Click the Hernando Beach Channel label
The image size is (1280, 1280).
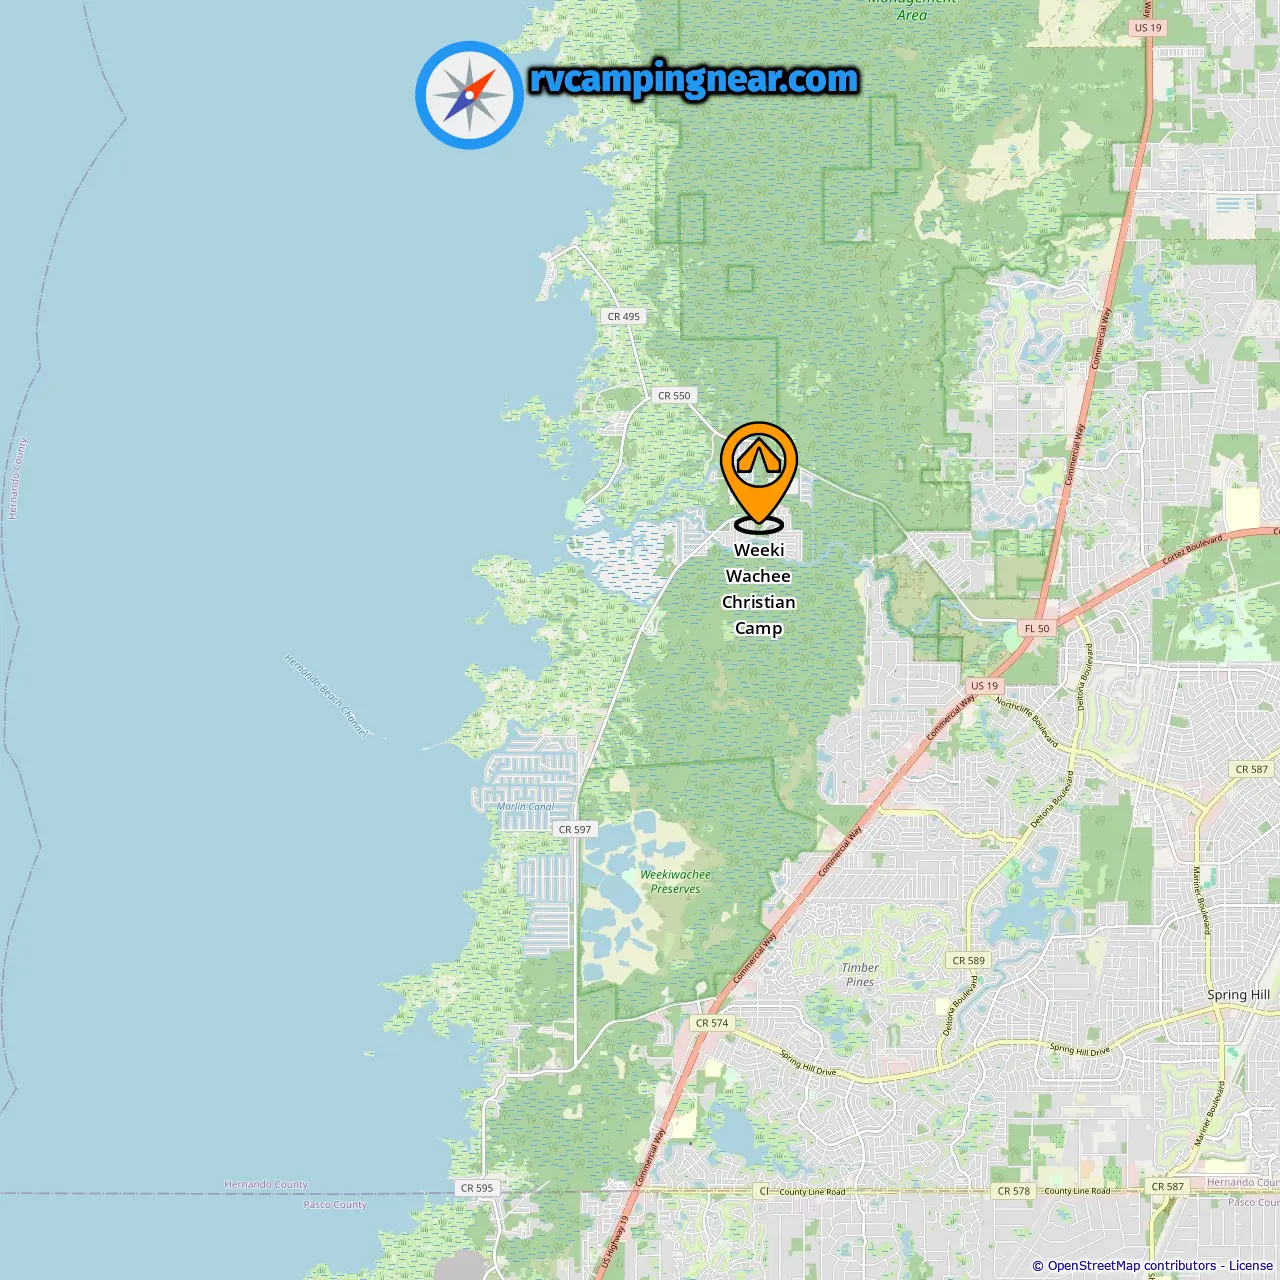pyautogui.click(x=327, y=696)
